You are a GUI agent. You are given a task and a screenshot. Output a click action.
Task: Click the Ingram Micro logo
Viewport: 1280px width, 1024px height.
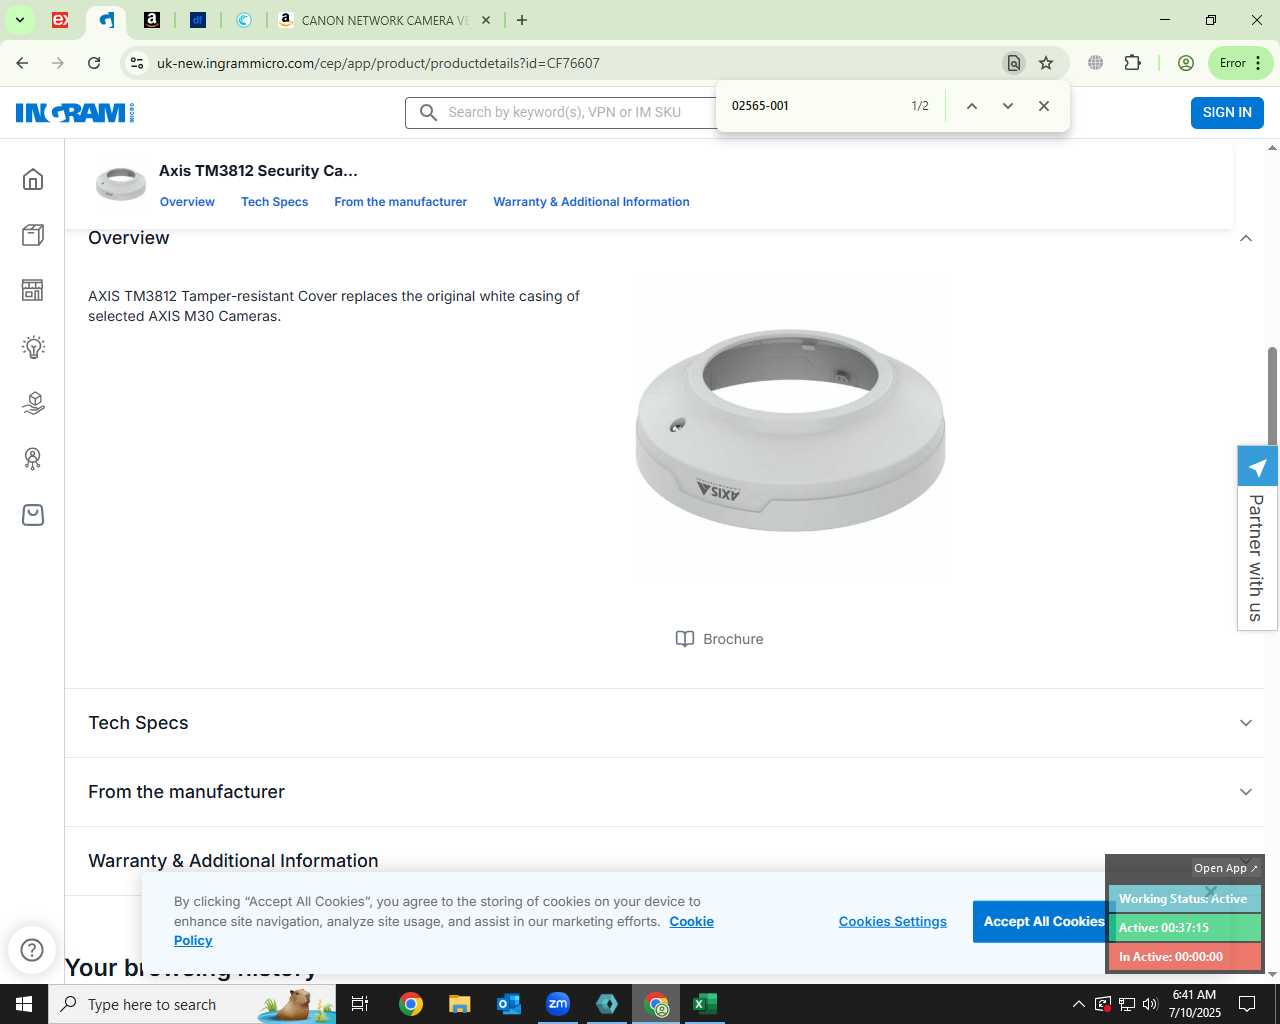pos(75,112)
